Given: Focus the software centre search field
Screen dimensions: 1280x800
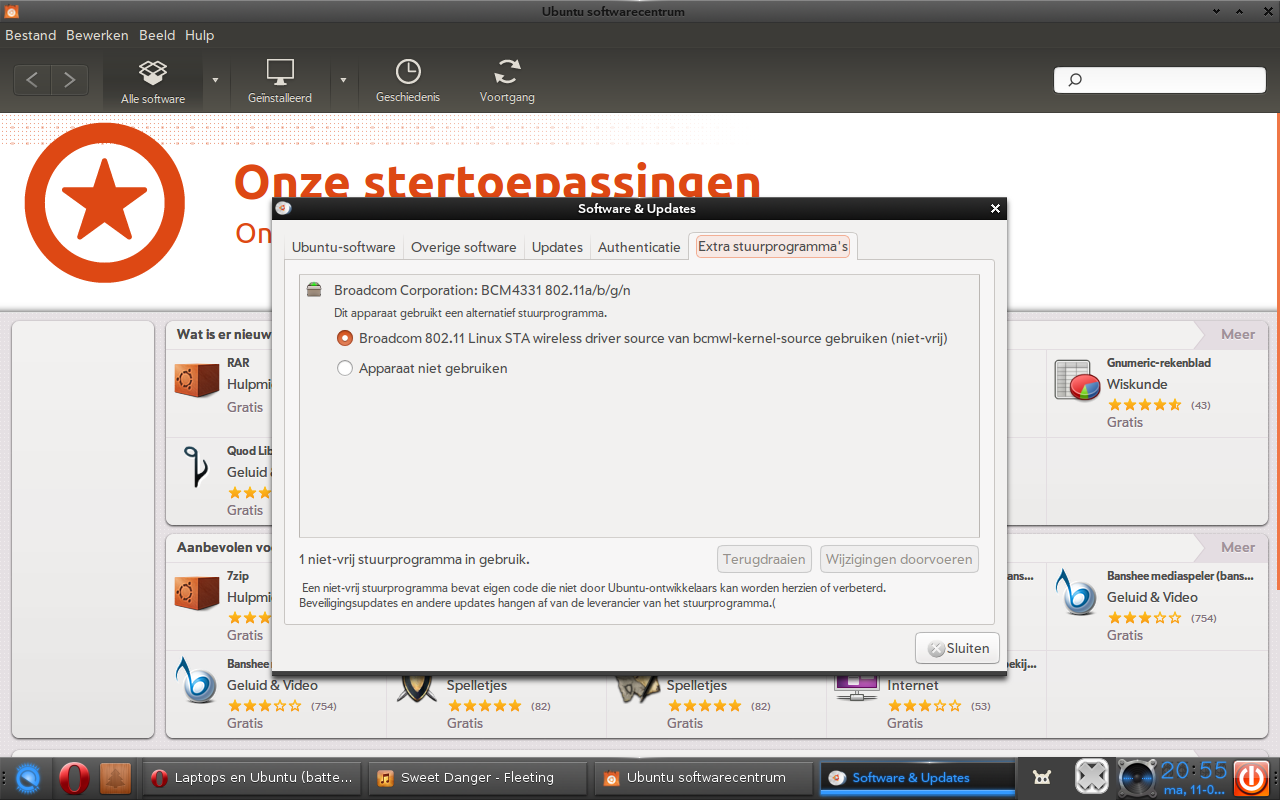Looking at the screenshot, I should 1160,80.
